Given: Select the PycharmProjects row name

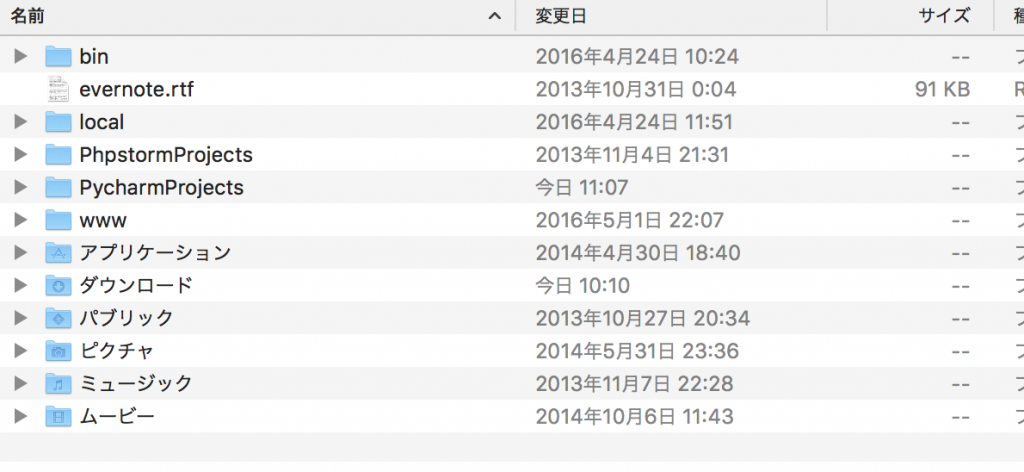Looking at the screenshot, I should [161, 188].
